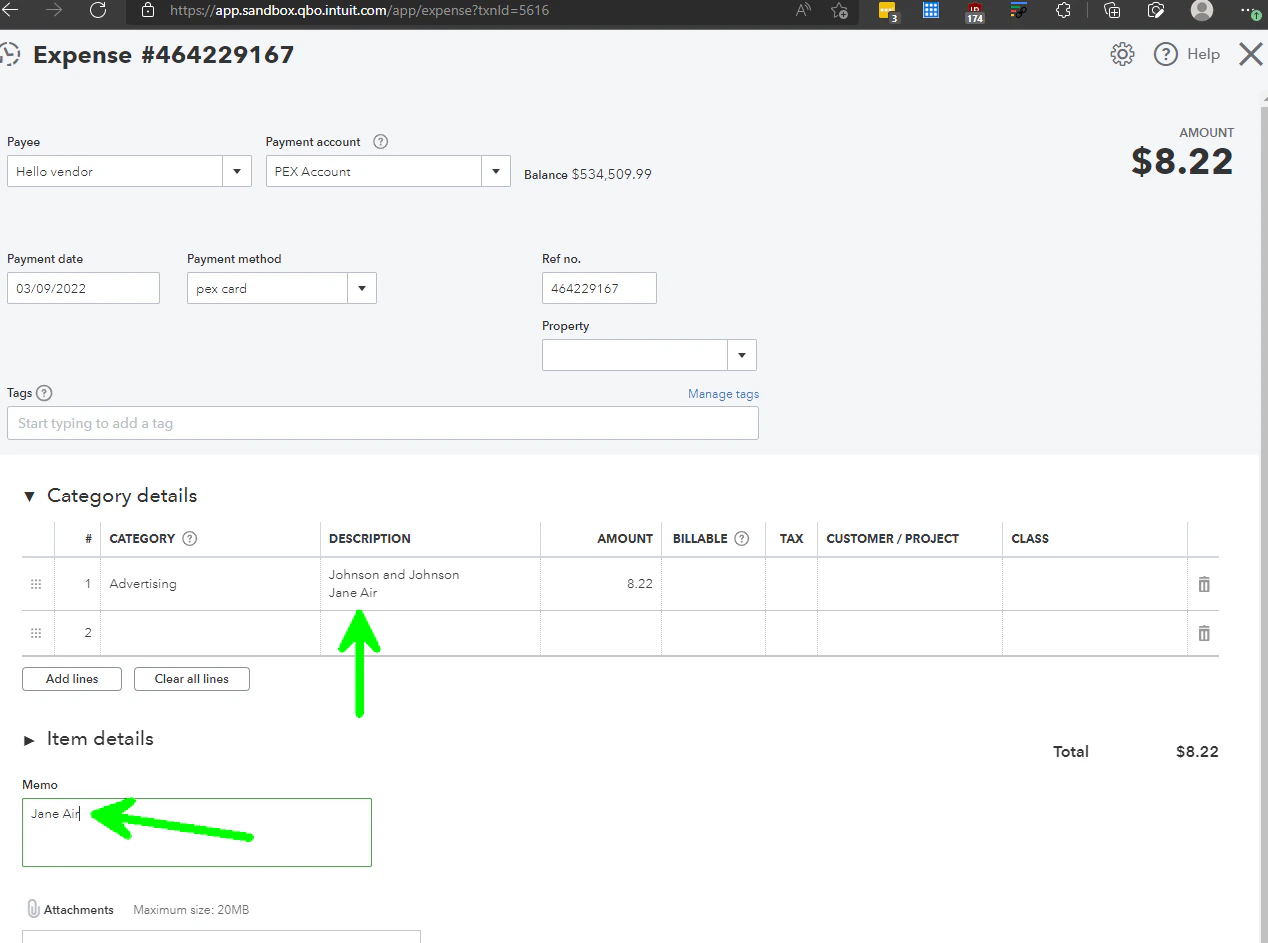The height and width of the screenshot is (943, 1268).
Task: Click the Help question mark icon
Action: 1165,54
